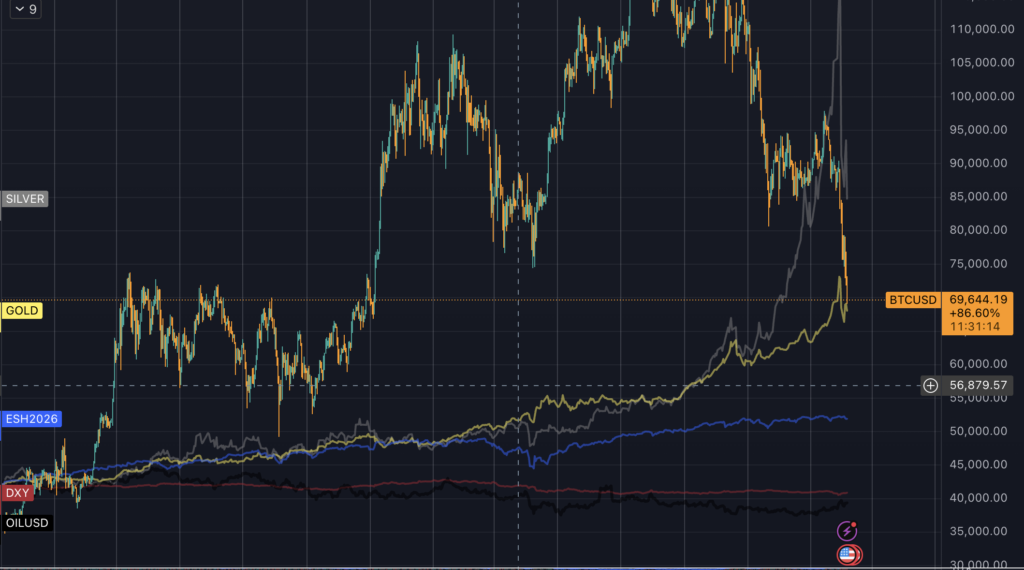Click the 56,879.57 crosshair price label
1024x570 pixels.
[x=978, y=385]
